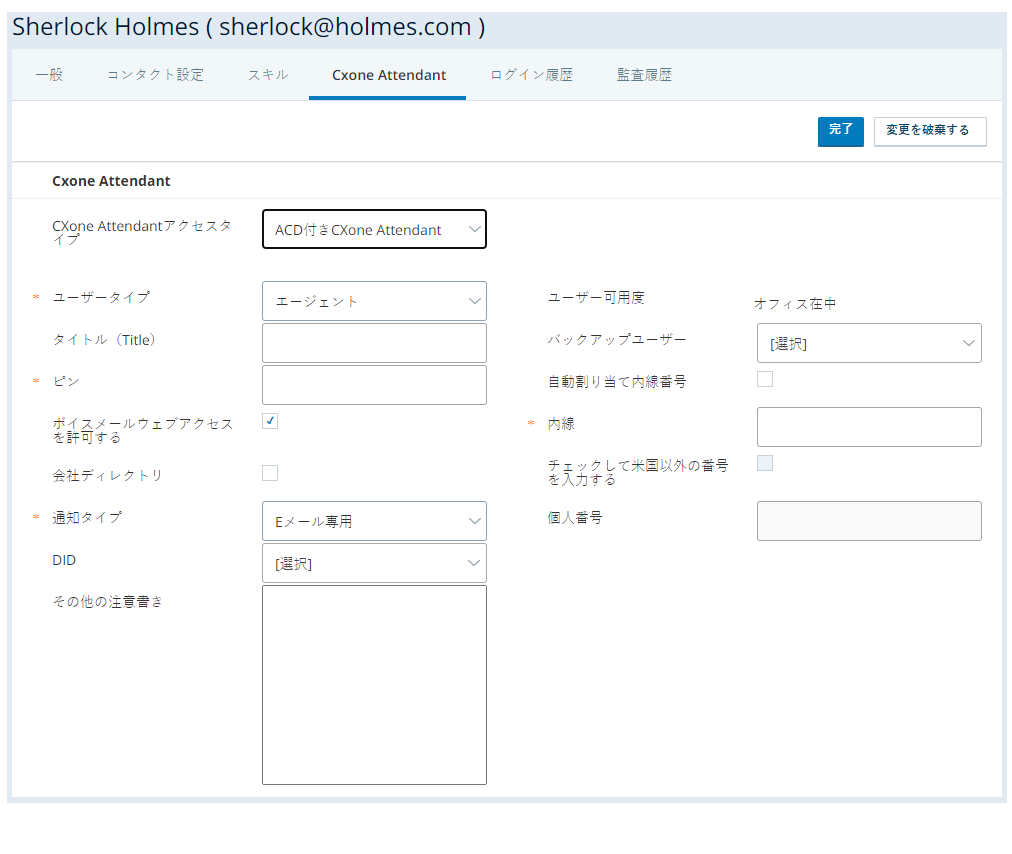View the ログイン履歴 tab
1012x854 pixels.
tap(531, 75)
